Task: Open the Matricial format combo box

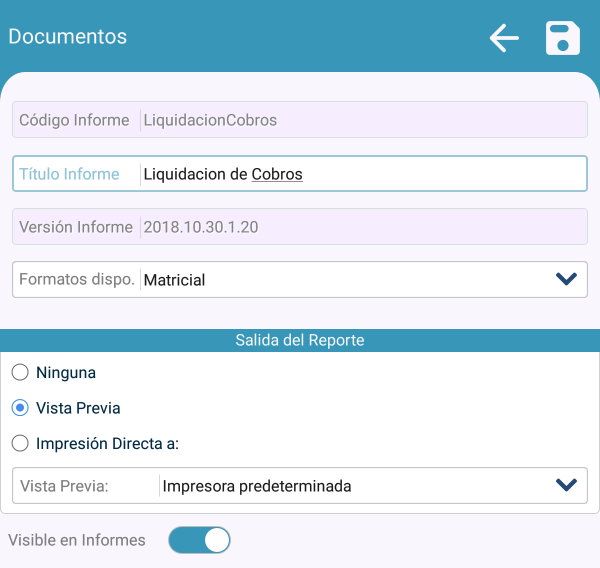Action: (340, 280)
